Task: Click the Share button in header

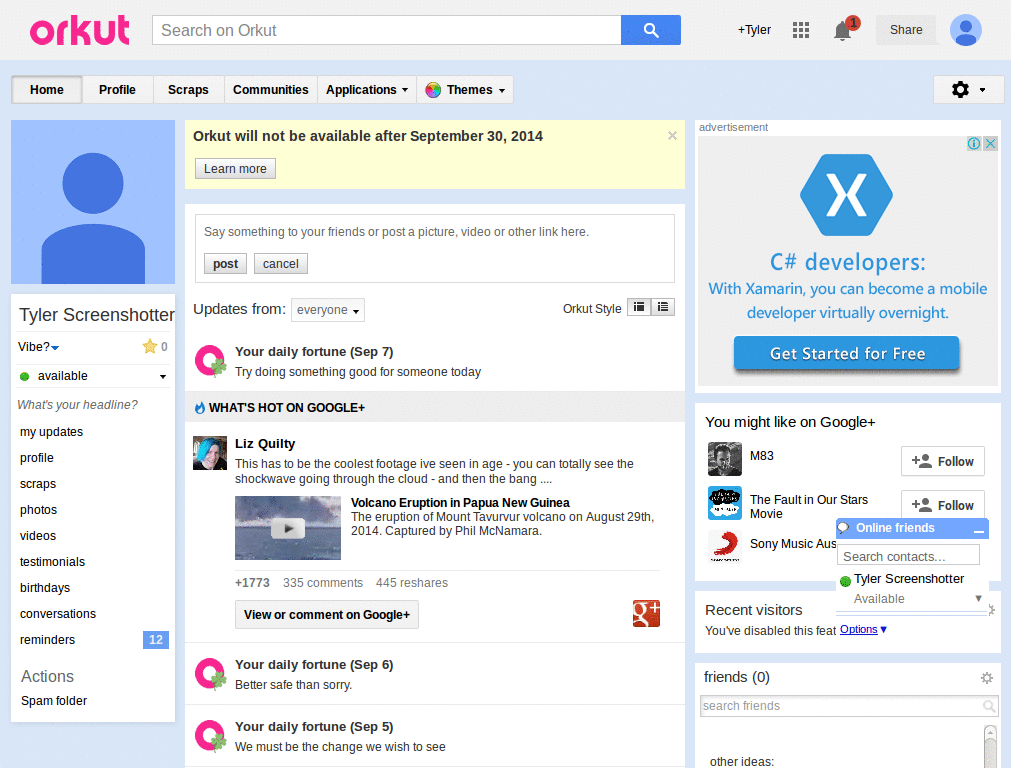Action: tap(906, 30)
